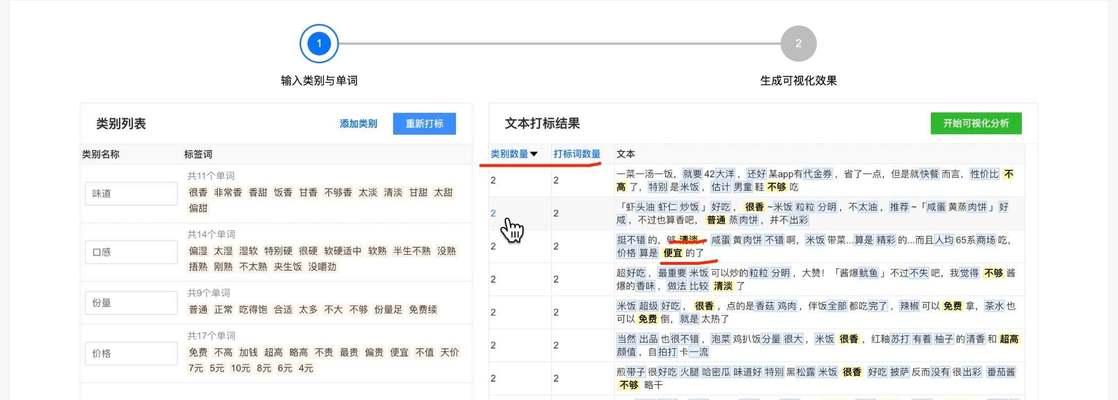Focus the 口感 category name field
1118x400 pixels.
click(x=131, y=252)
